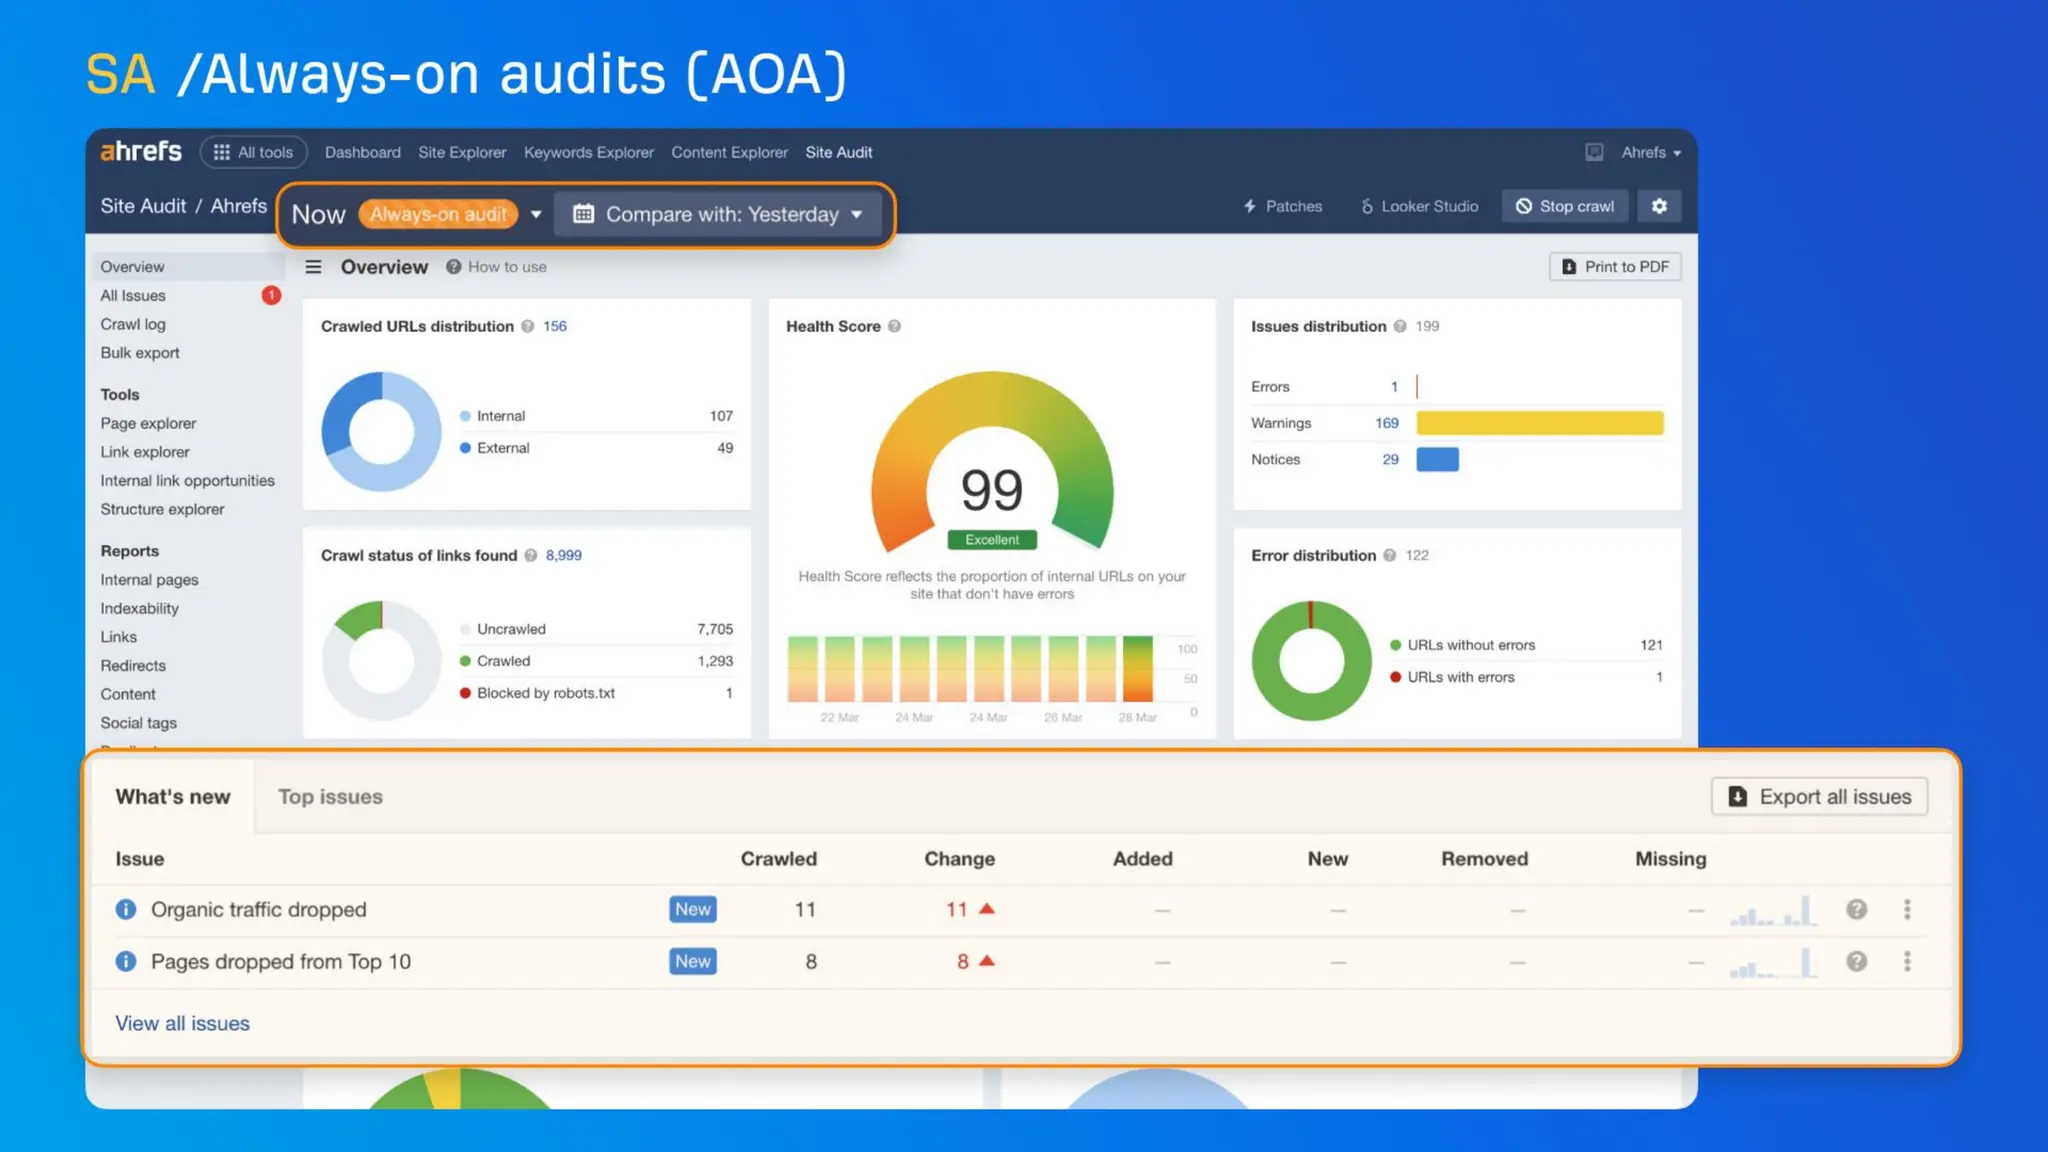The height and width of the screenshot is (1152, 2048).
Task: Toggle the sidebar hamburger menu icon
Action: point(313,267)
